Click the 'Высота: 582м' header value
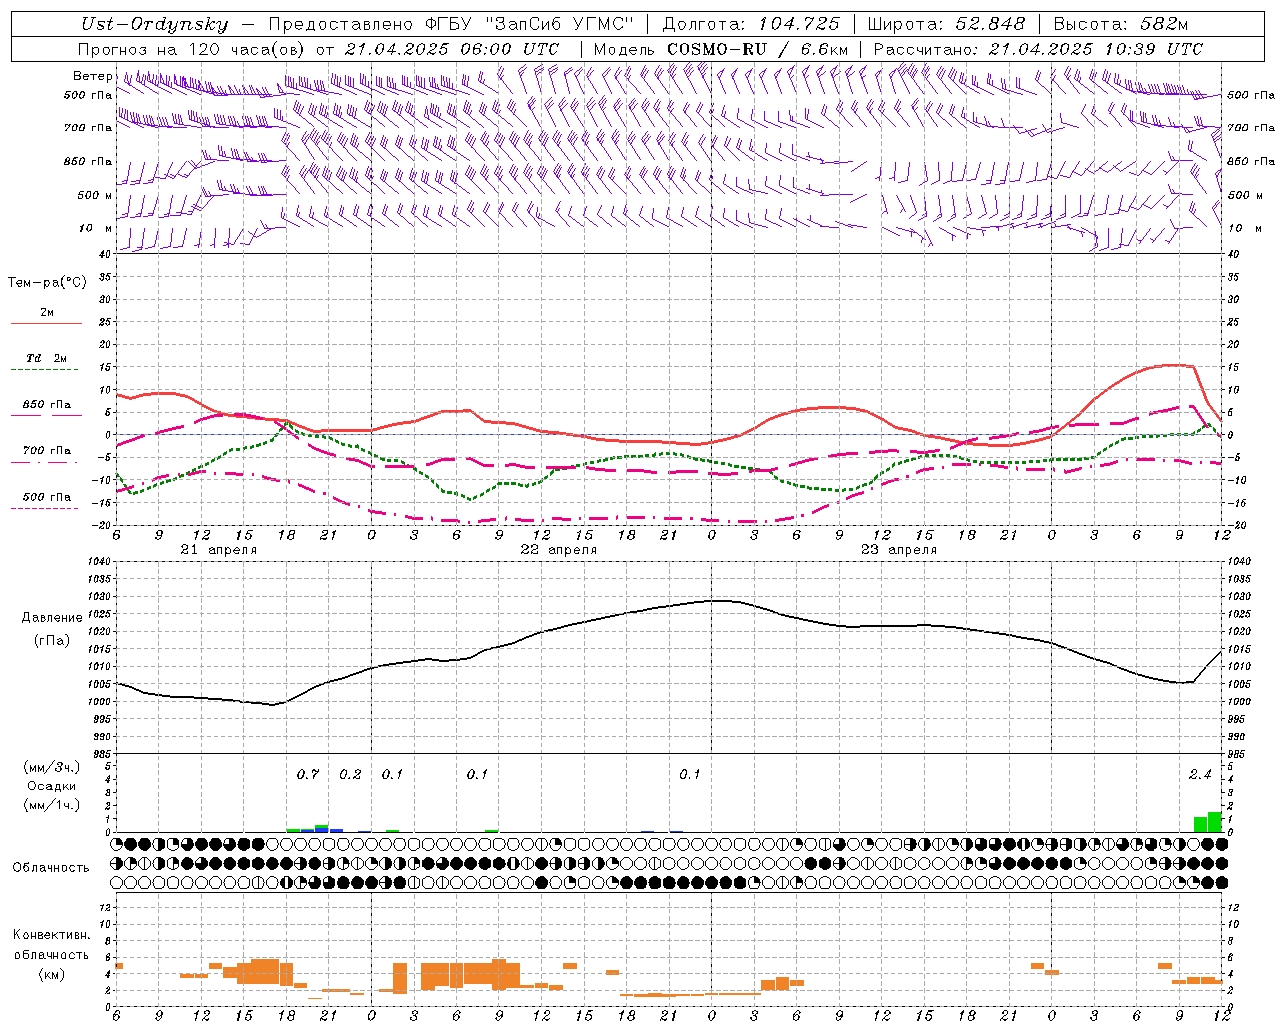 (1120, 25)
